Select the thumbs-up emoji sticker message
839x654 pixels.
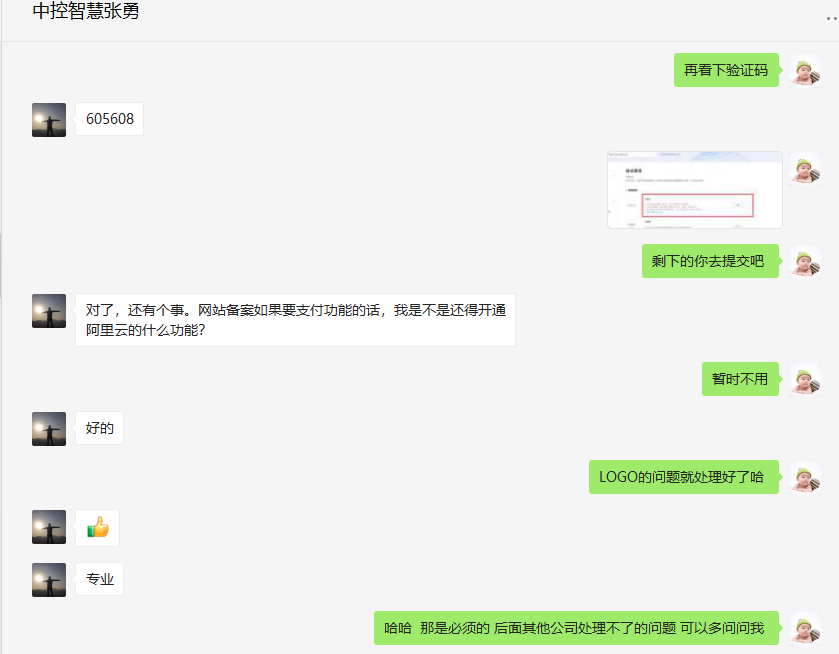tap(98, 527)
